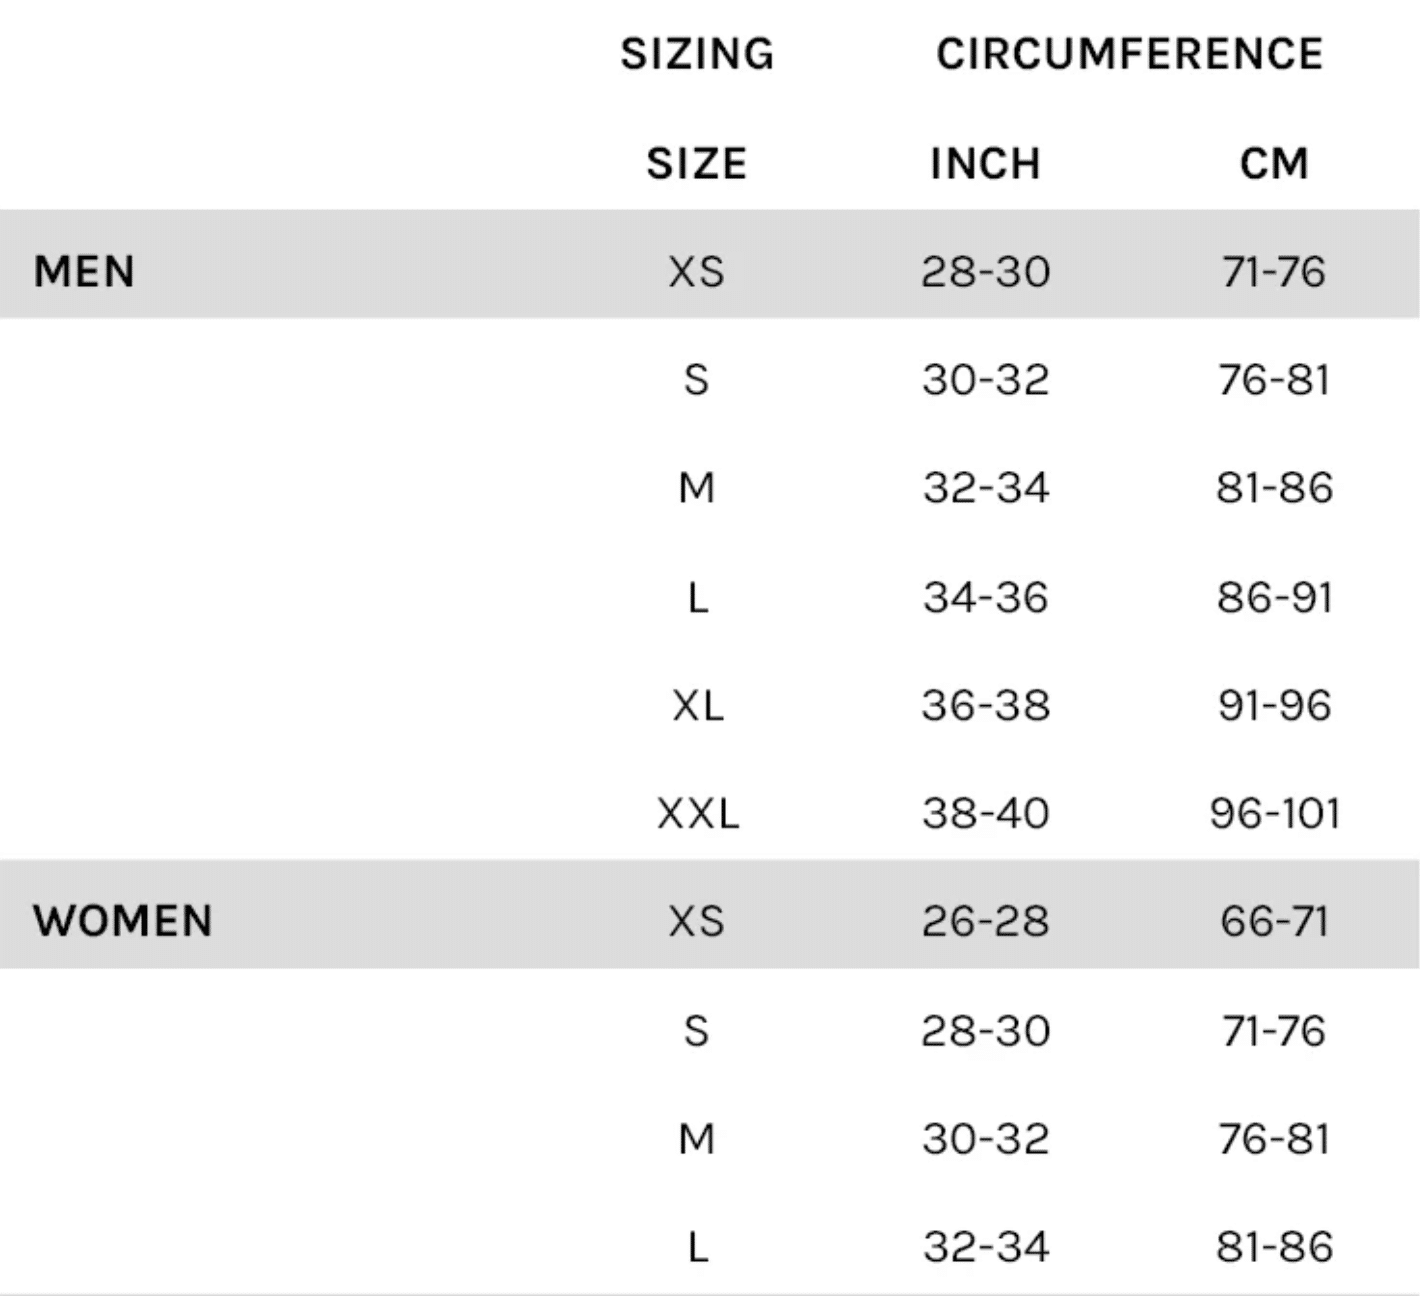Click the CIRCUMFERENCE header label
The width and height of the screenshot is (1420, 1296).
(x=1129, y=54)
